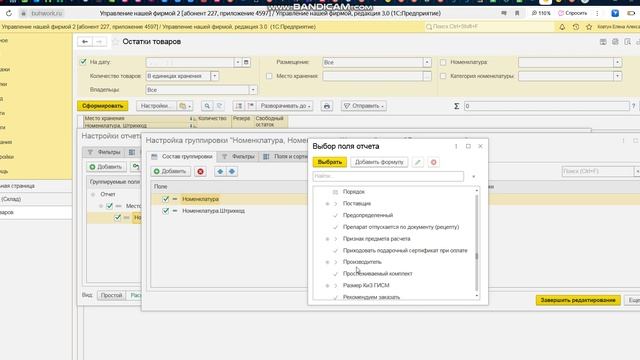Switch to the Состав группировки tab
This screenshot has width=640, height=360.
coord(182,157)
